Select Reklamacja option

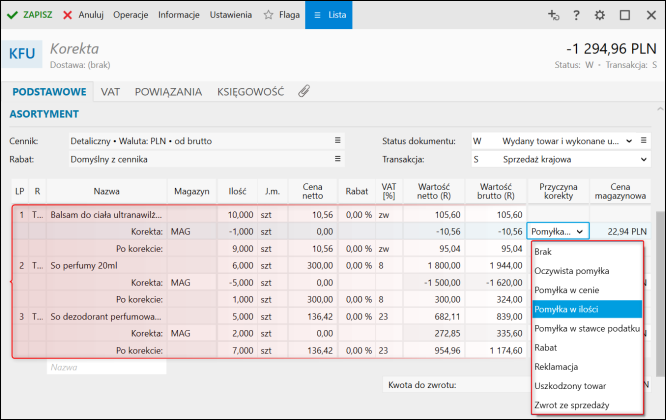point(587,367)
